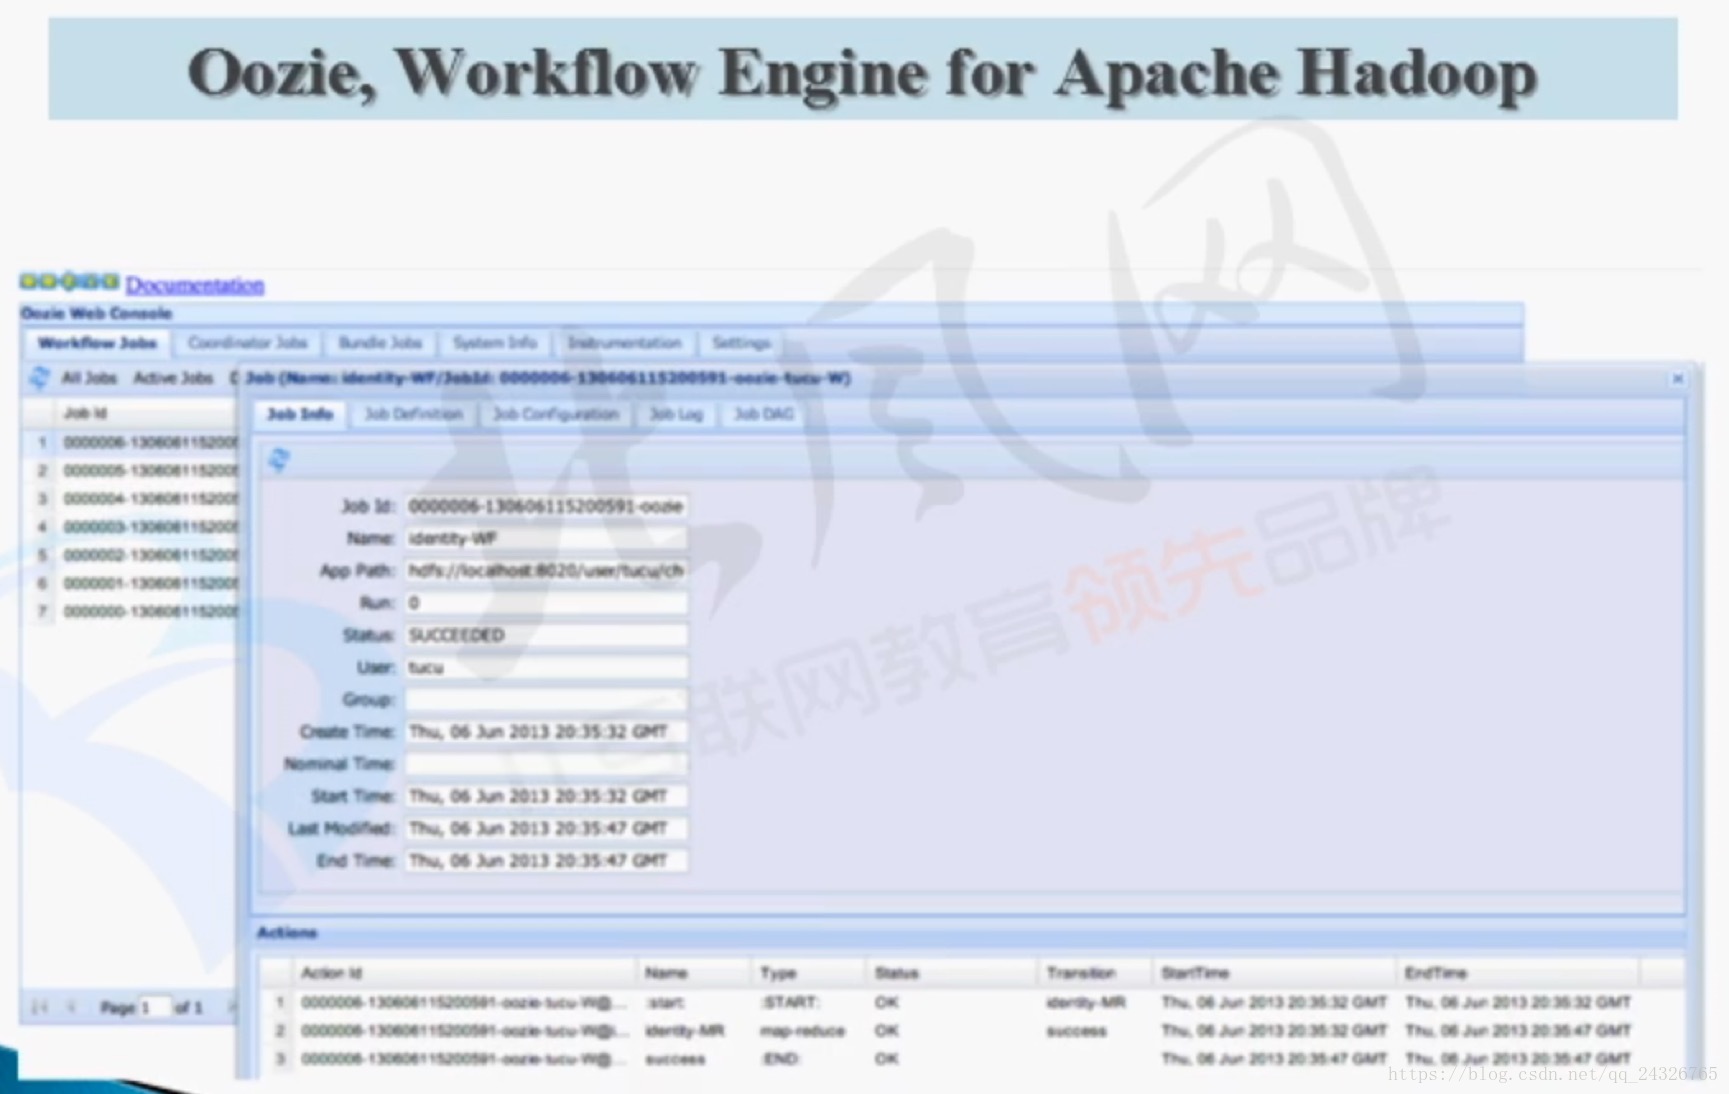The image size is (1729, 1094).
Task: Open the Settings tab
Action: (x=741, y=343)
